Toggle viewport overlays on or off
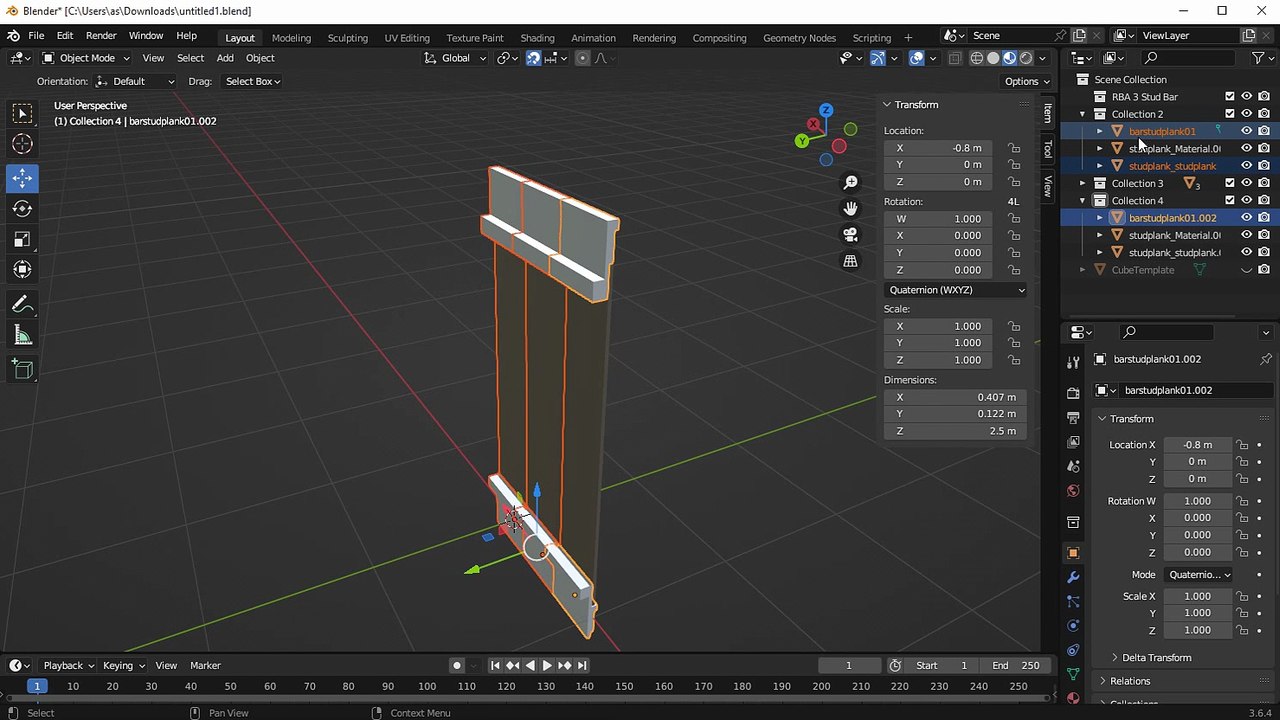 (916, 58)
